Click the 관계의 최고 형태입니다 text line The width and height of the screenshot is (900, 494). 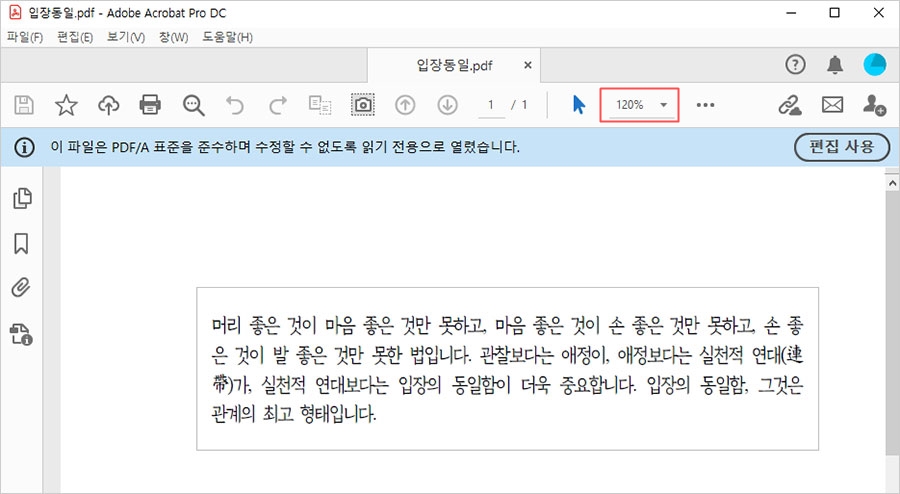294,413
